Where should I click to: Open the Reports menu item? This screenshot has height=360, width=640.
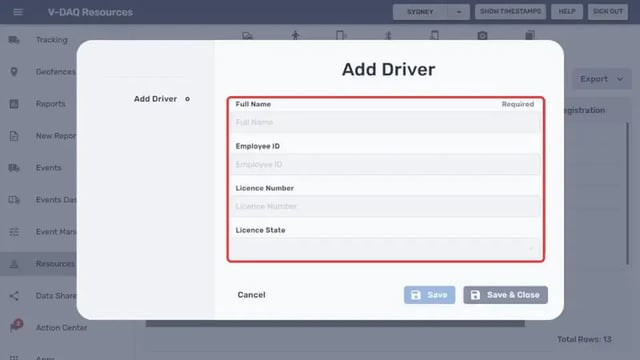pos(51,104)
